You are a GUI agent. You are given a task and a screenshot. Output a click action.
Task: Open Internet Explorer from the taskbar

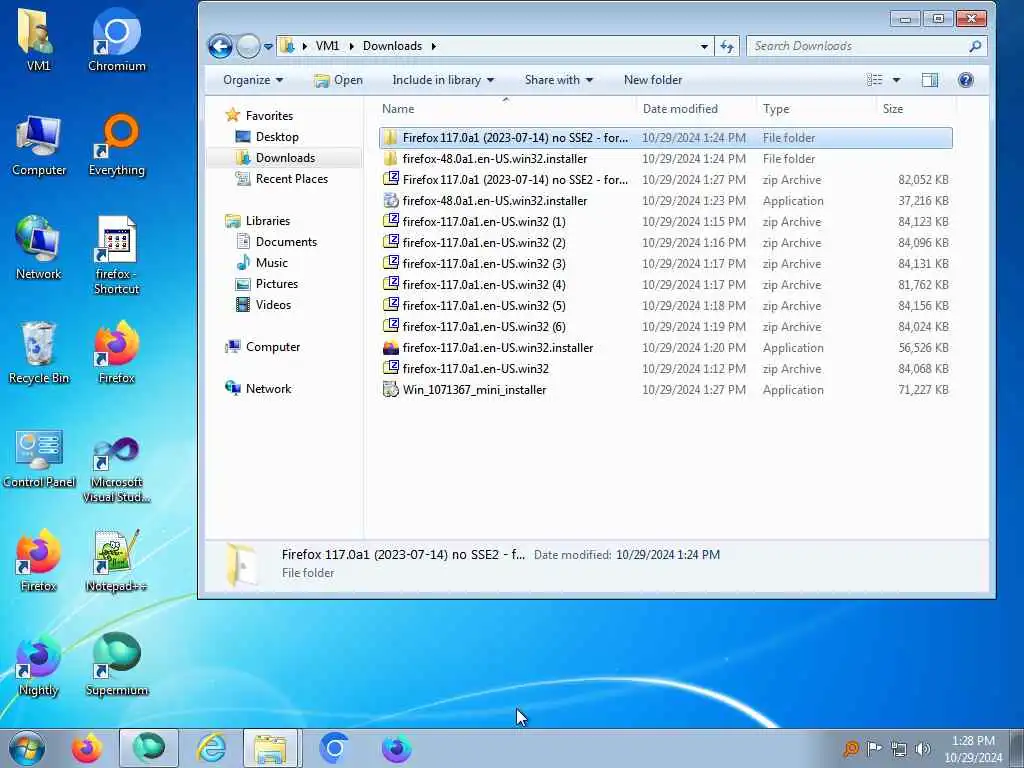[211, 748]
